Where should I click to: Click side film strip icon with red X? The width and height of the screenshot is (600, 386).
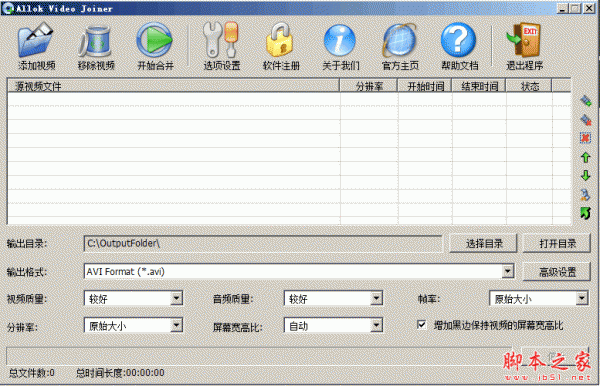click(x=585, y=119)
